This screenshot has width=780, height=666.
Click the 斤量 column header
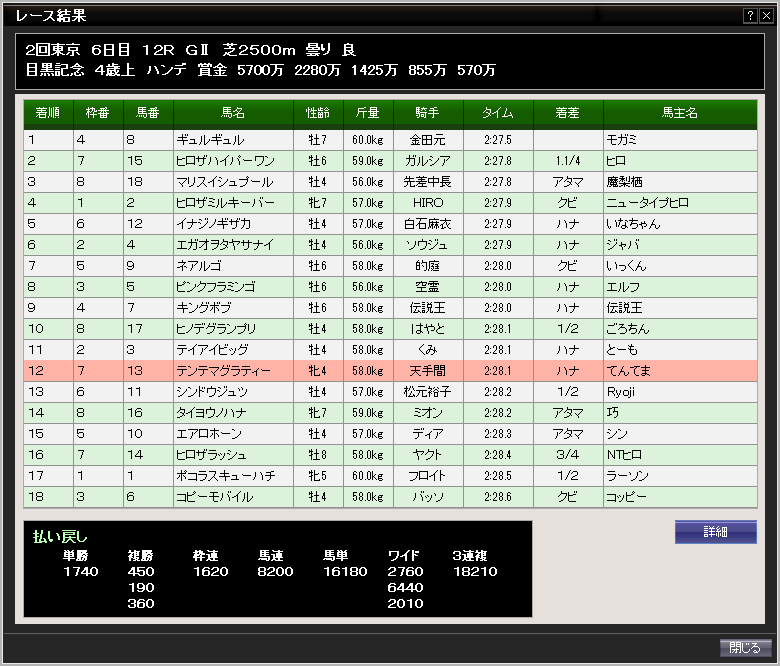[x=368, y=114]
